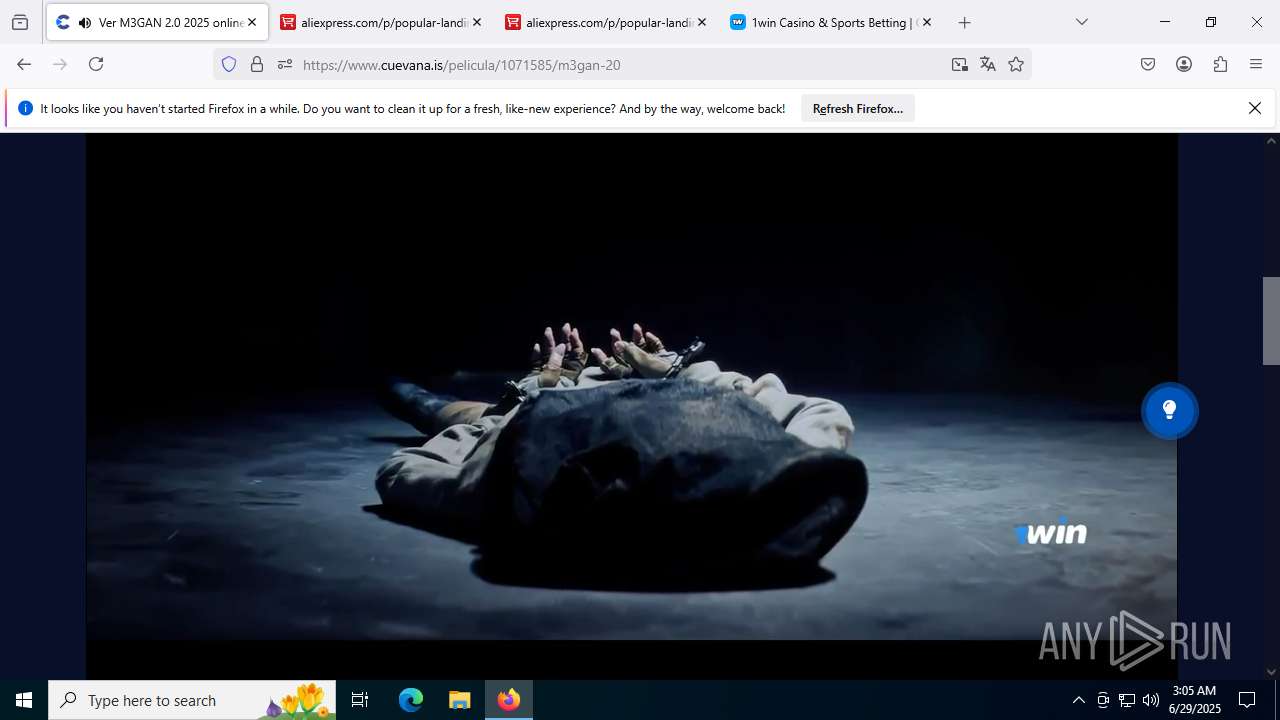Viewport: 1280px width, 720px height.
Task: Dismiss the Firefox refresh notification bar
Action: (1255, 108)
